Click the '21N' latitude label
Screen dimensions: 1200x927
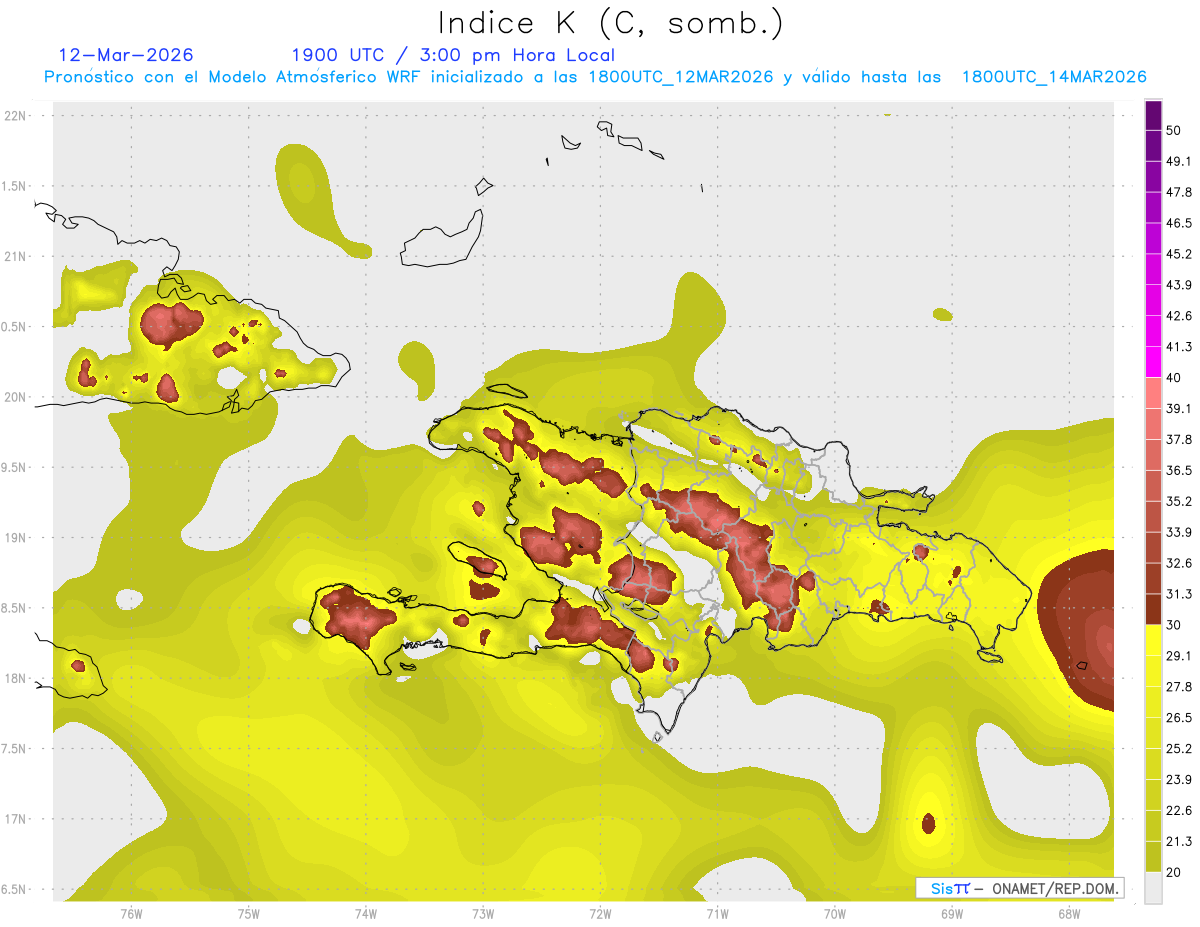pos(17,257)
